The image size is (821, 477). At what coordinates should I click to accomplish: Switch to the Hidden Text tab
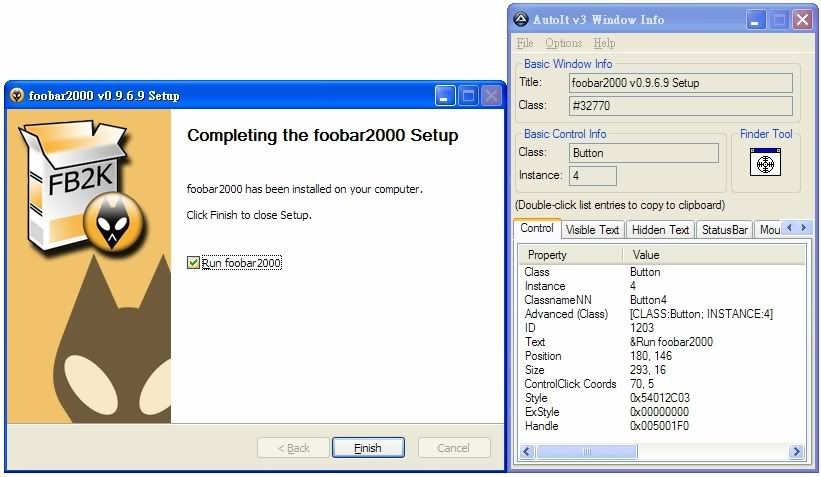[660, 229]
